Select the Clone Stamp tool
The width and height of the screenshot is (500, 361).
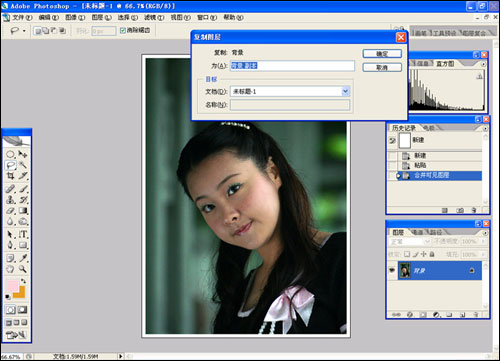click(10, 200)
